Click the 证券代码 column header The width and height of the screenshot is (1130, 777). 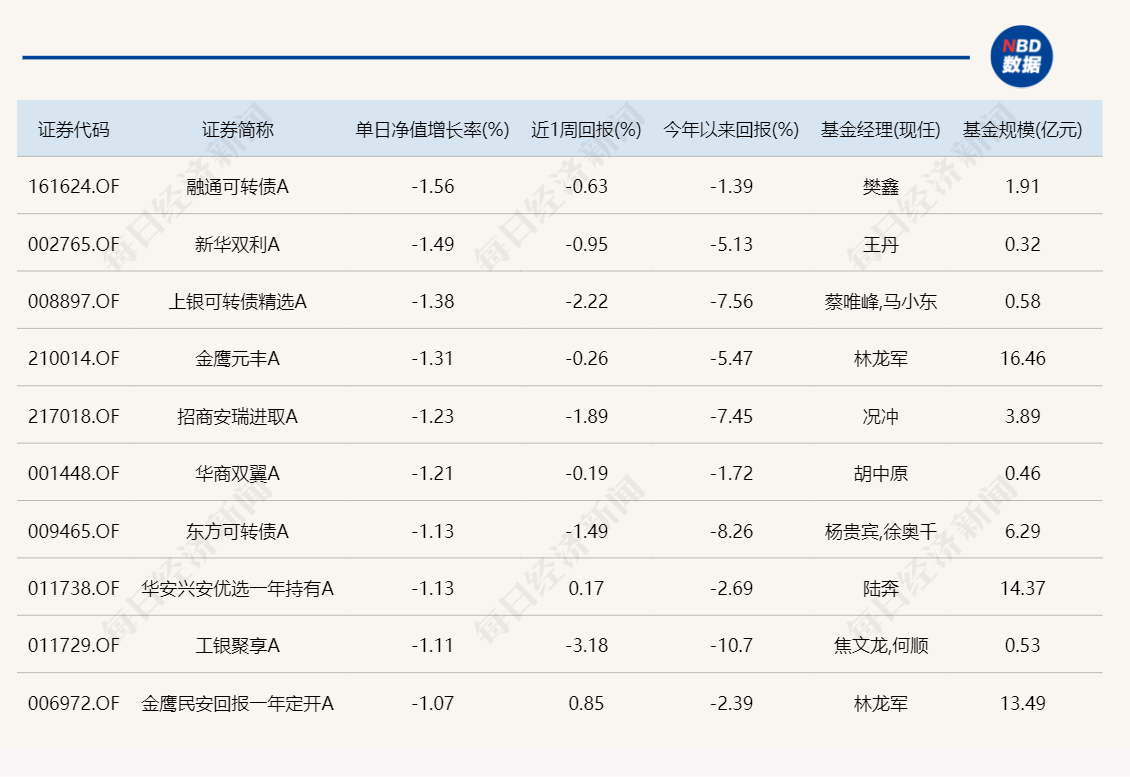coord(74,130)
